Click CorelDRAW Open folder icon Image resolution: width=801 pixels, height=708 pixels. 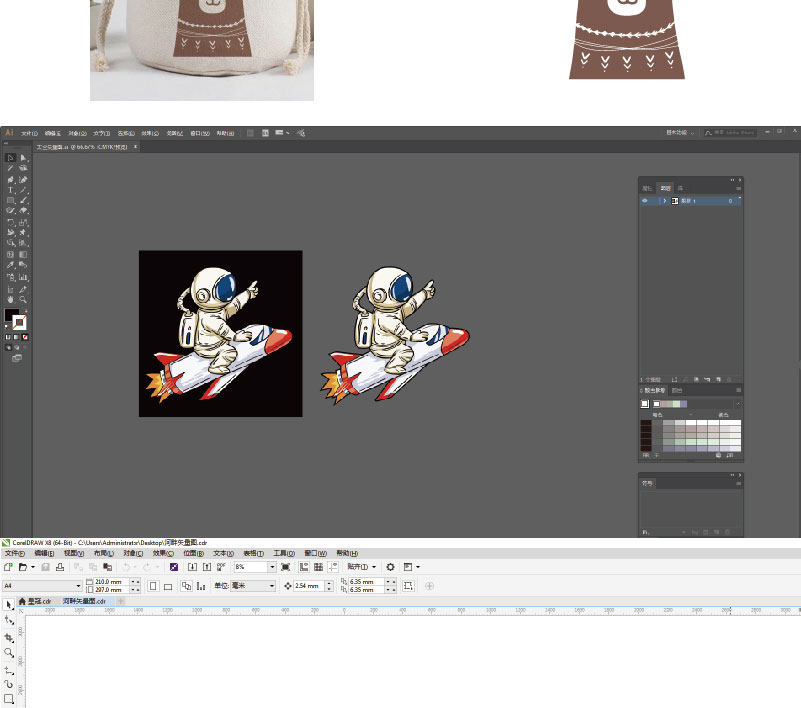pyautogui.click(x=22, y=567)
